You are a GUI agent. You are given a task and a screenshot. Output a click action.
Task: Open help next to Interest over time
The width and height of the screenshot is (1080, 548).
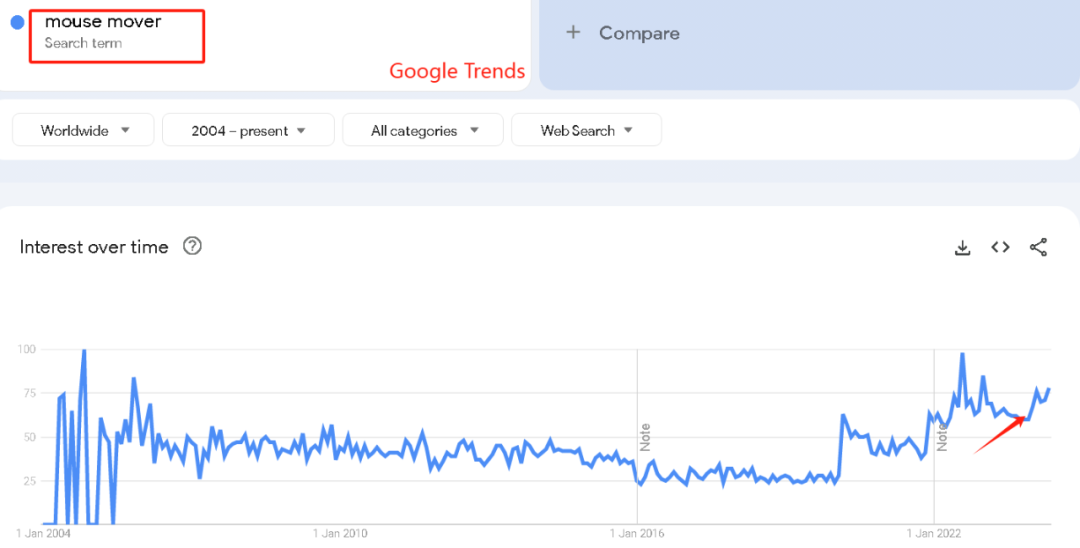pos(192,246)
